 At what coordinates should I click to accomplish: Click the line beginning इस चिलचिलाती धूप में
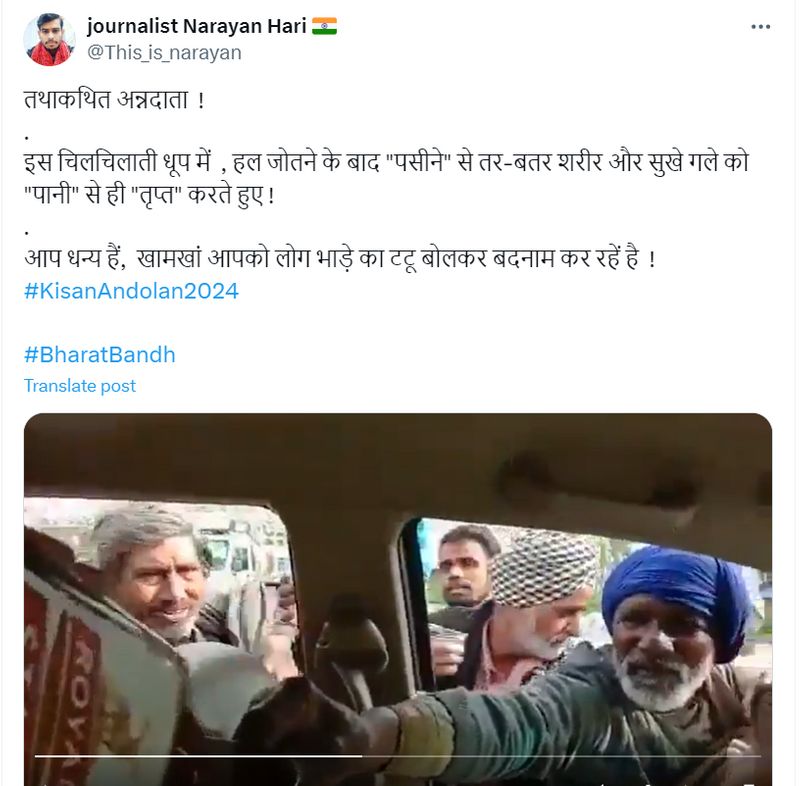point(386,162)
